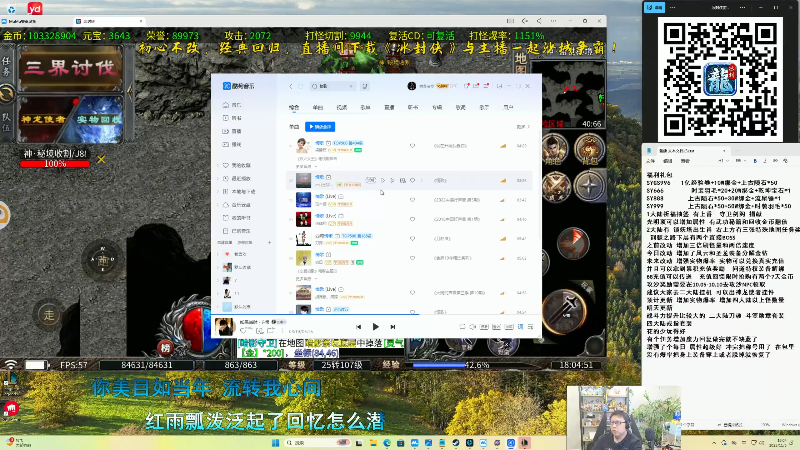Click the Windows Start button on taskbar
800x450 pixels.
pyautogui.click(x=276, y=442)
